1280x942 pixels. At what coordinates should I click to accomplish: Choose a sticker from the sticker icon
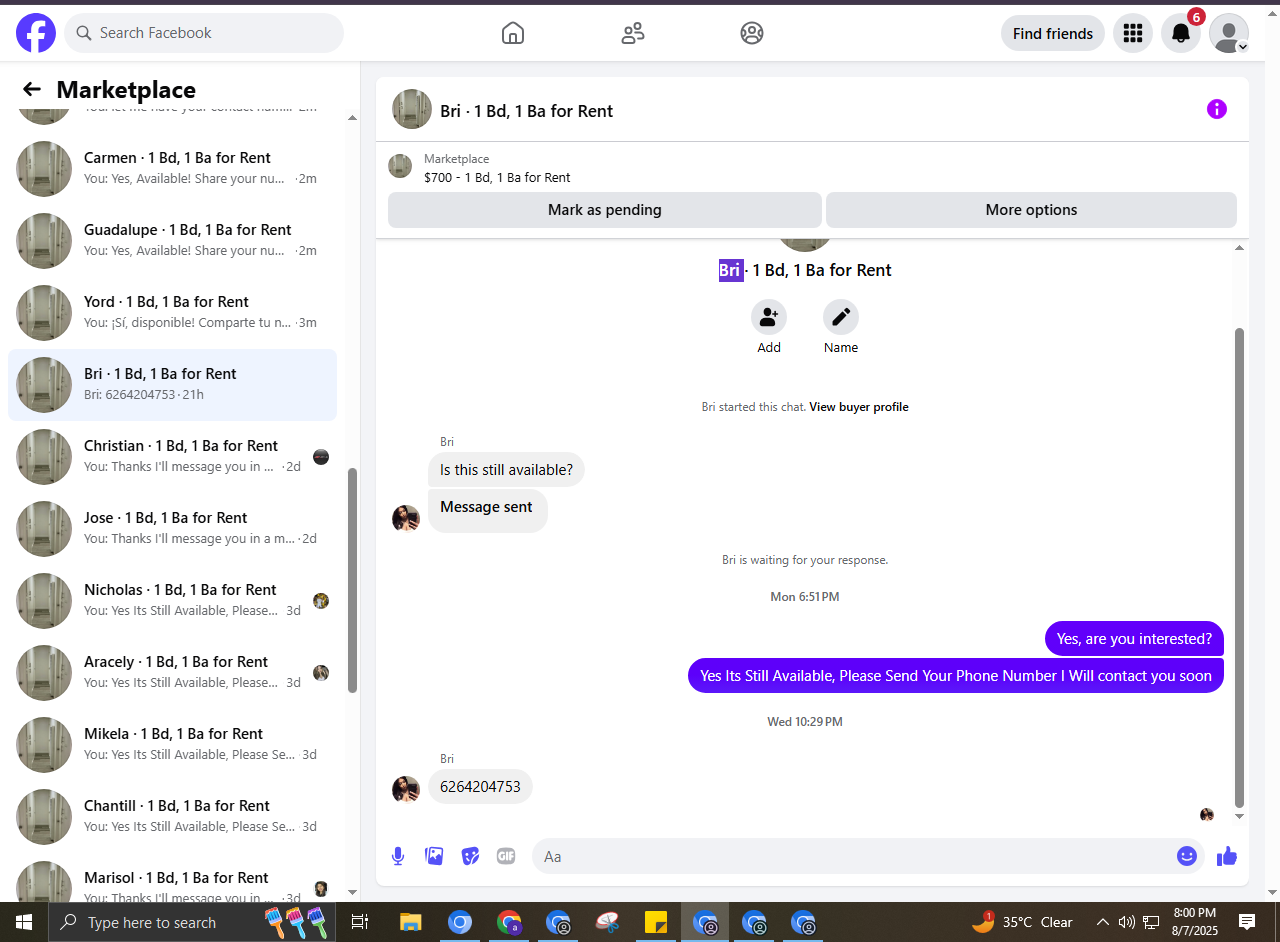click(x=470, y=856)
